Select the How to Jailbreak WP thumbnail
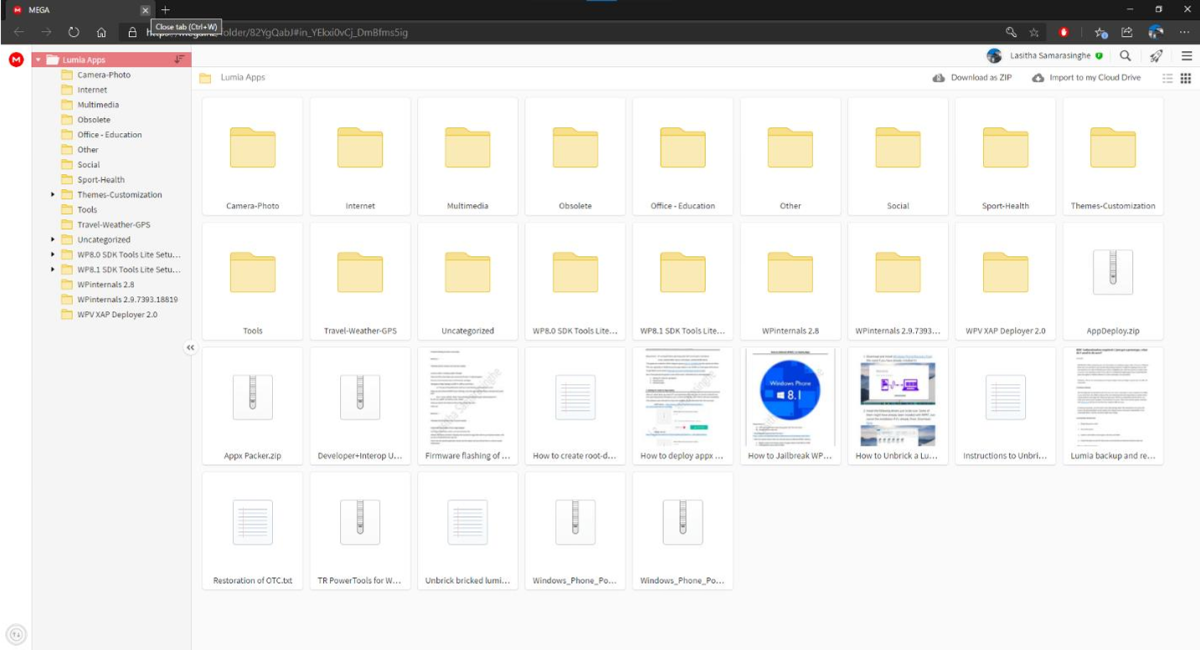The image size is (1200, 650). (x=790, y=405)
